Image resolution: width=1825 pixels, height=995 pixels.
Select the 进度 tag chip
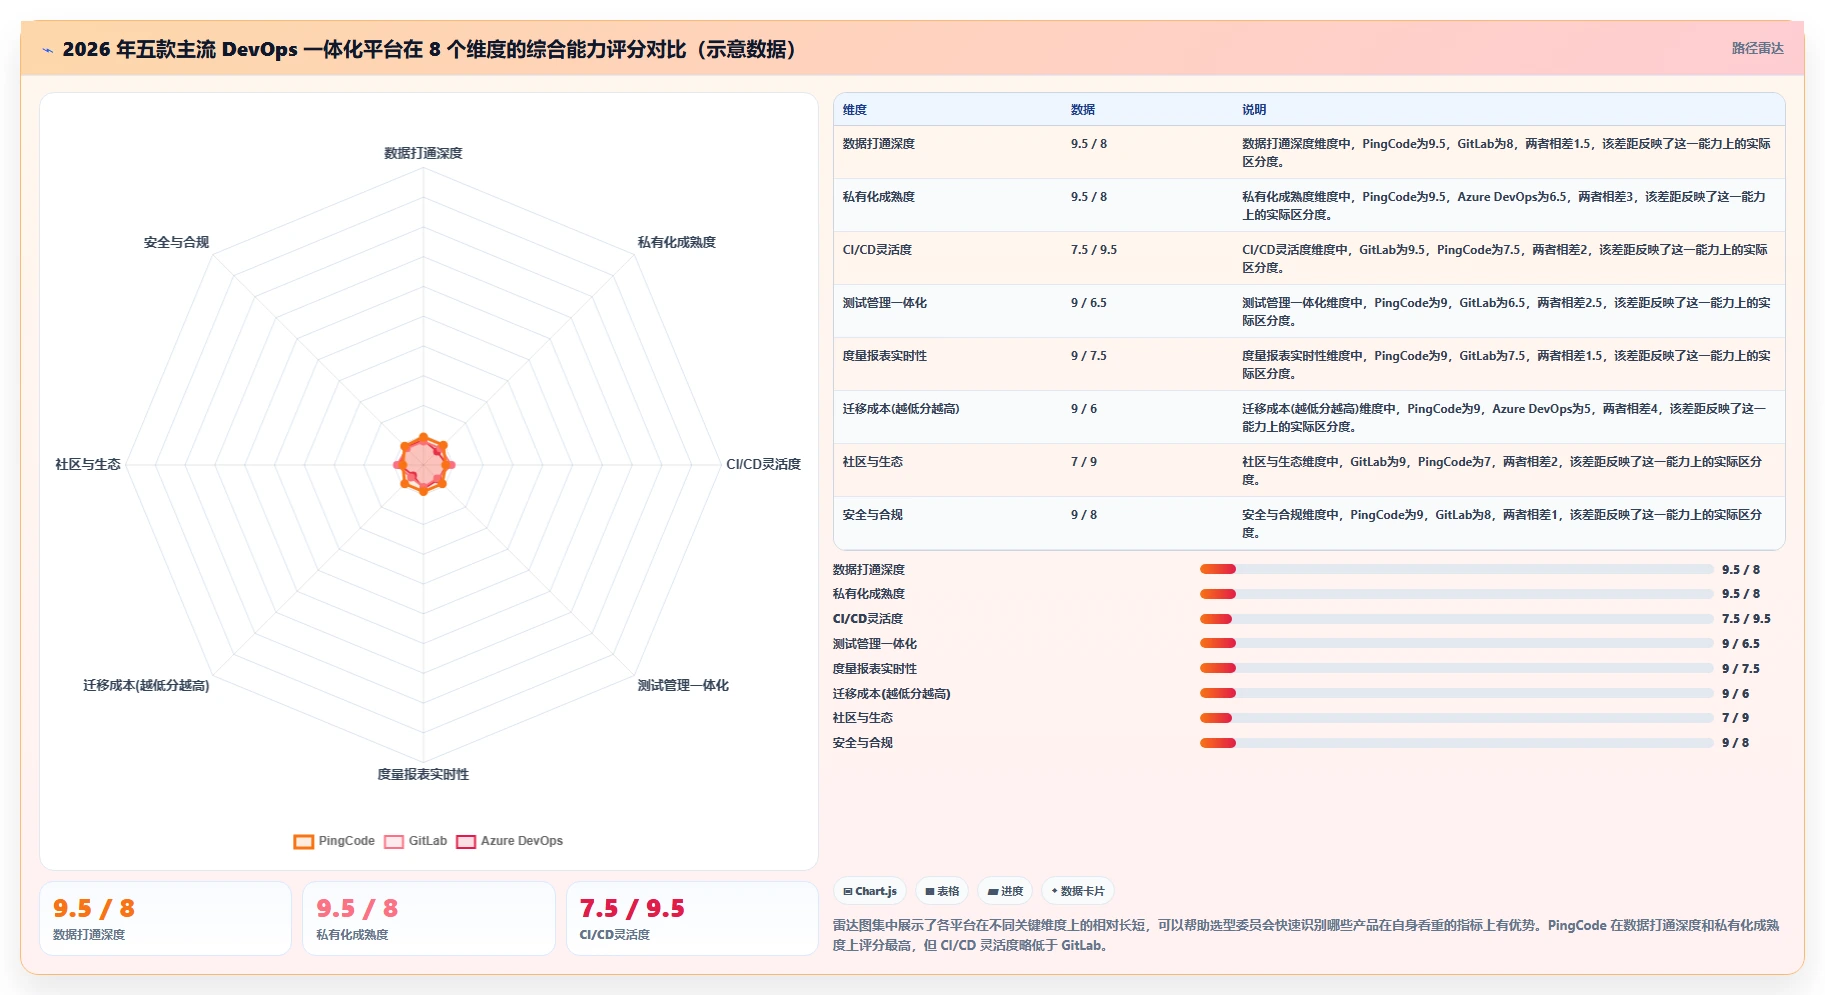coord(1005,891)
